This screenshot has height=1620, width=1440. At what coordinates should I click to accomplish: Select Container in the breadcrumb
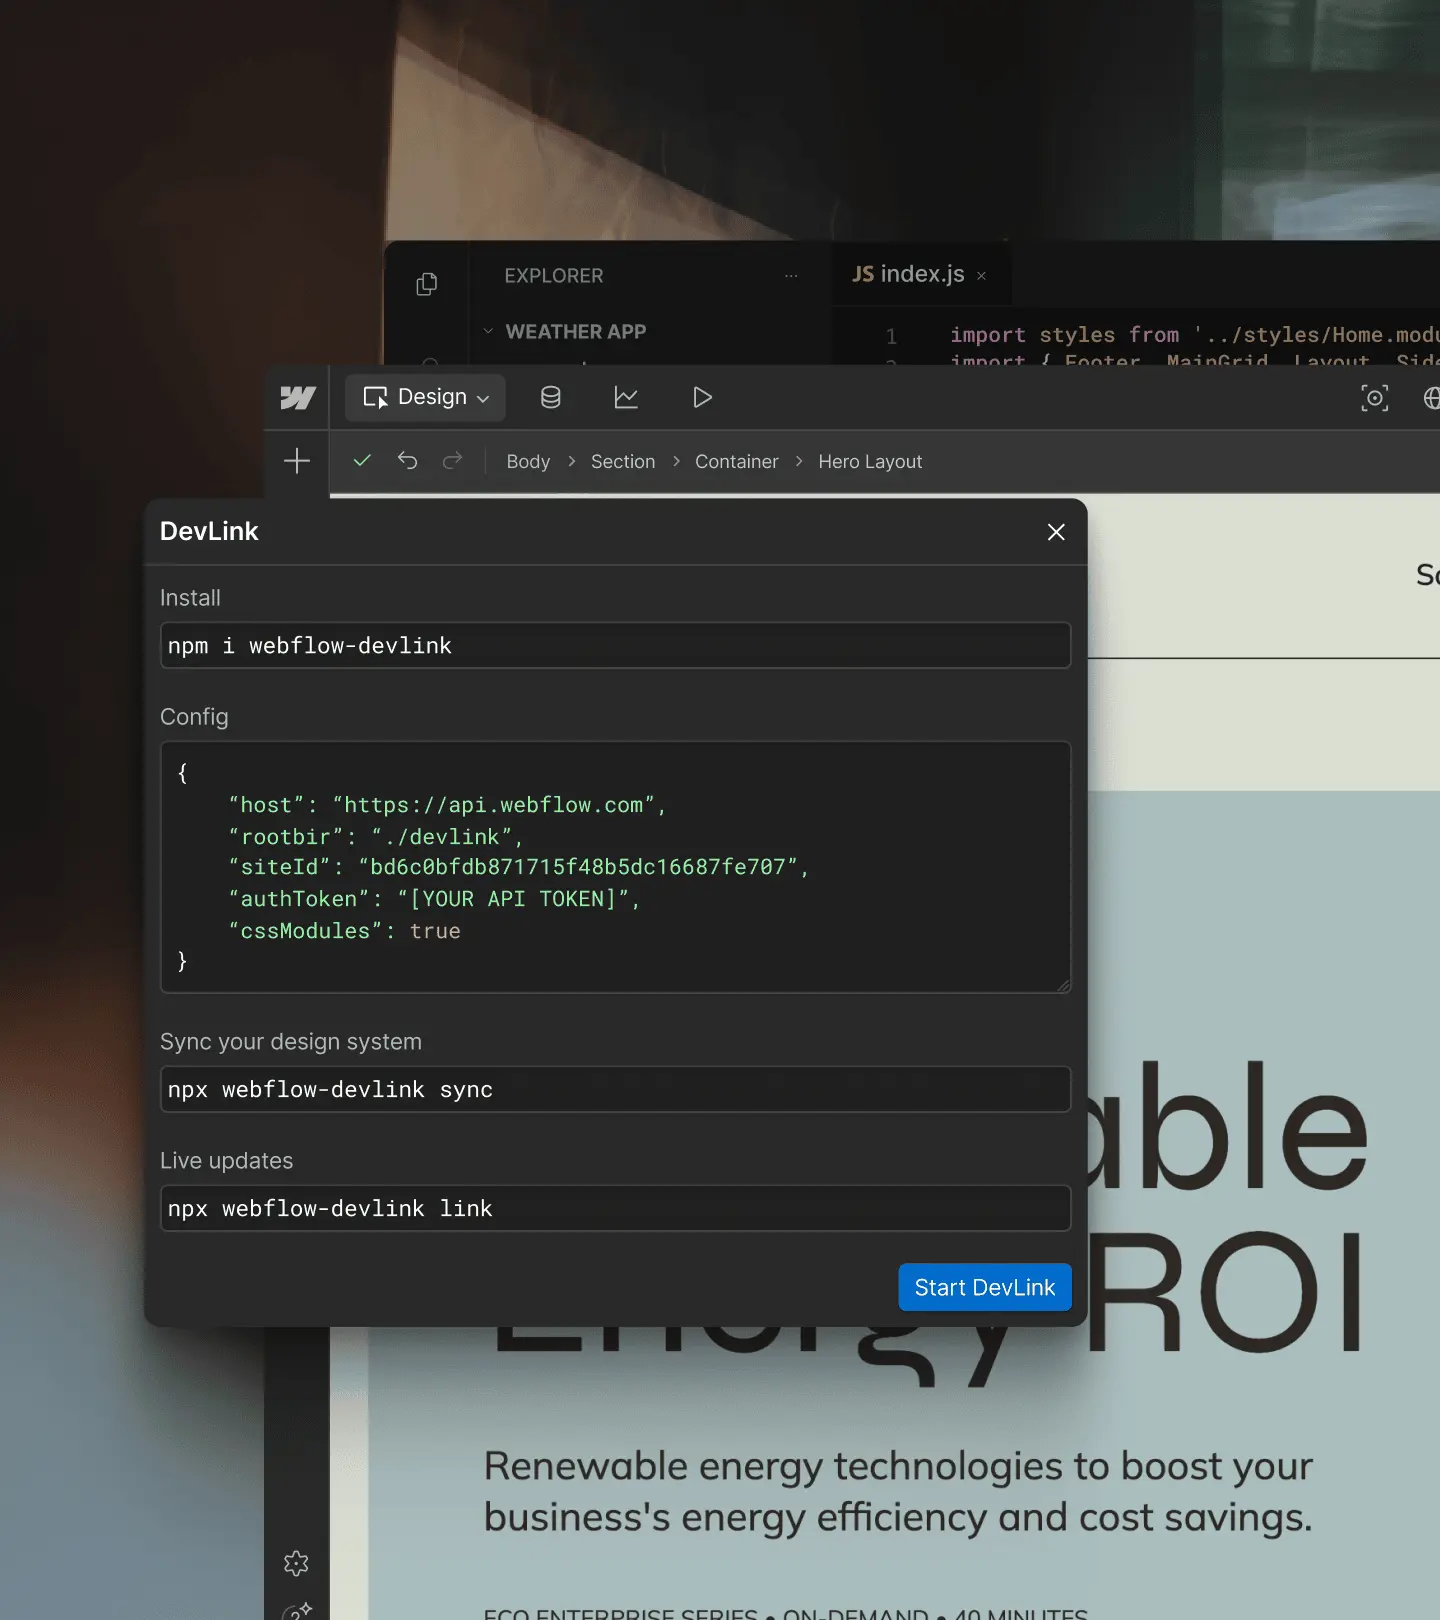pyautogui.click(x=737, y=461)
